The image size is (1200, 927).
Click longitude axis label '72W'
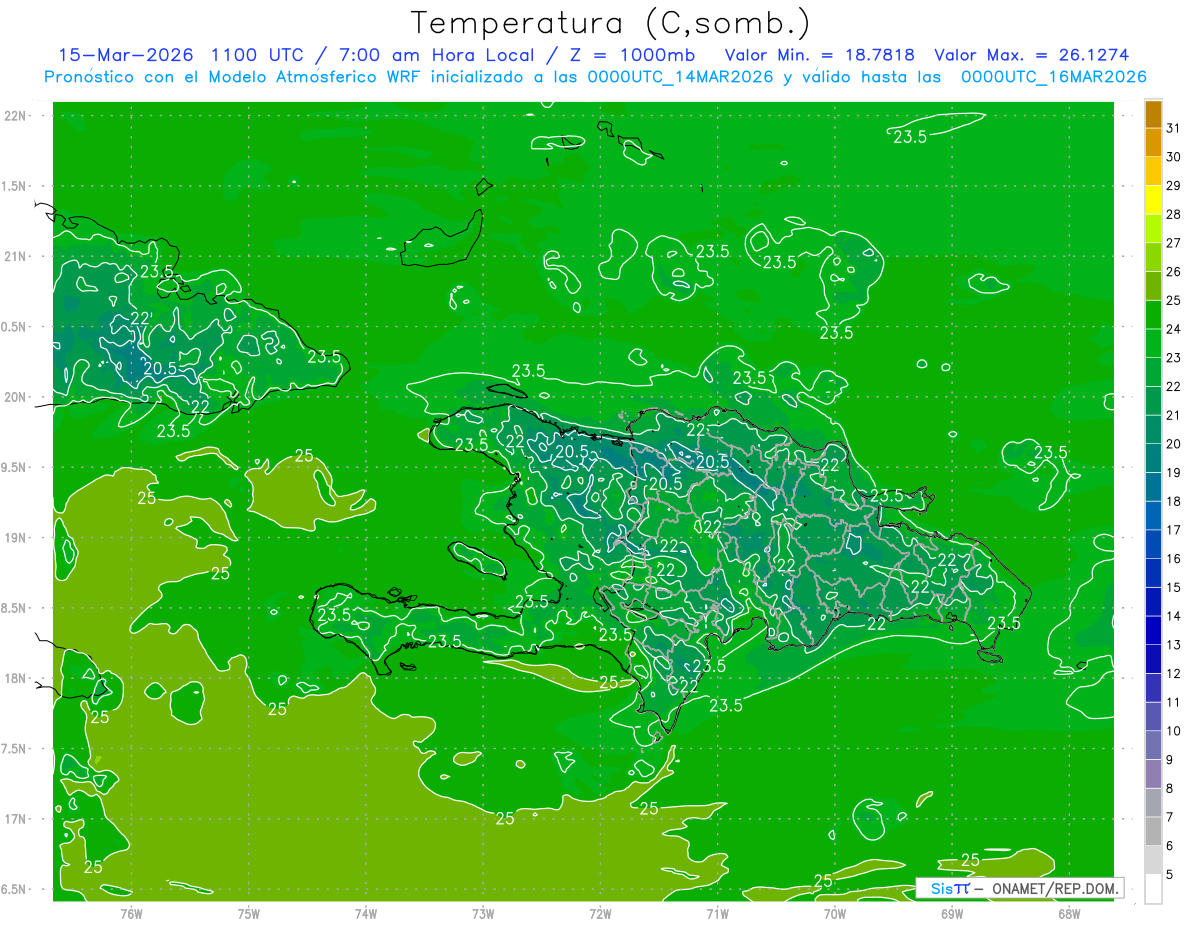click(600, 914)
